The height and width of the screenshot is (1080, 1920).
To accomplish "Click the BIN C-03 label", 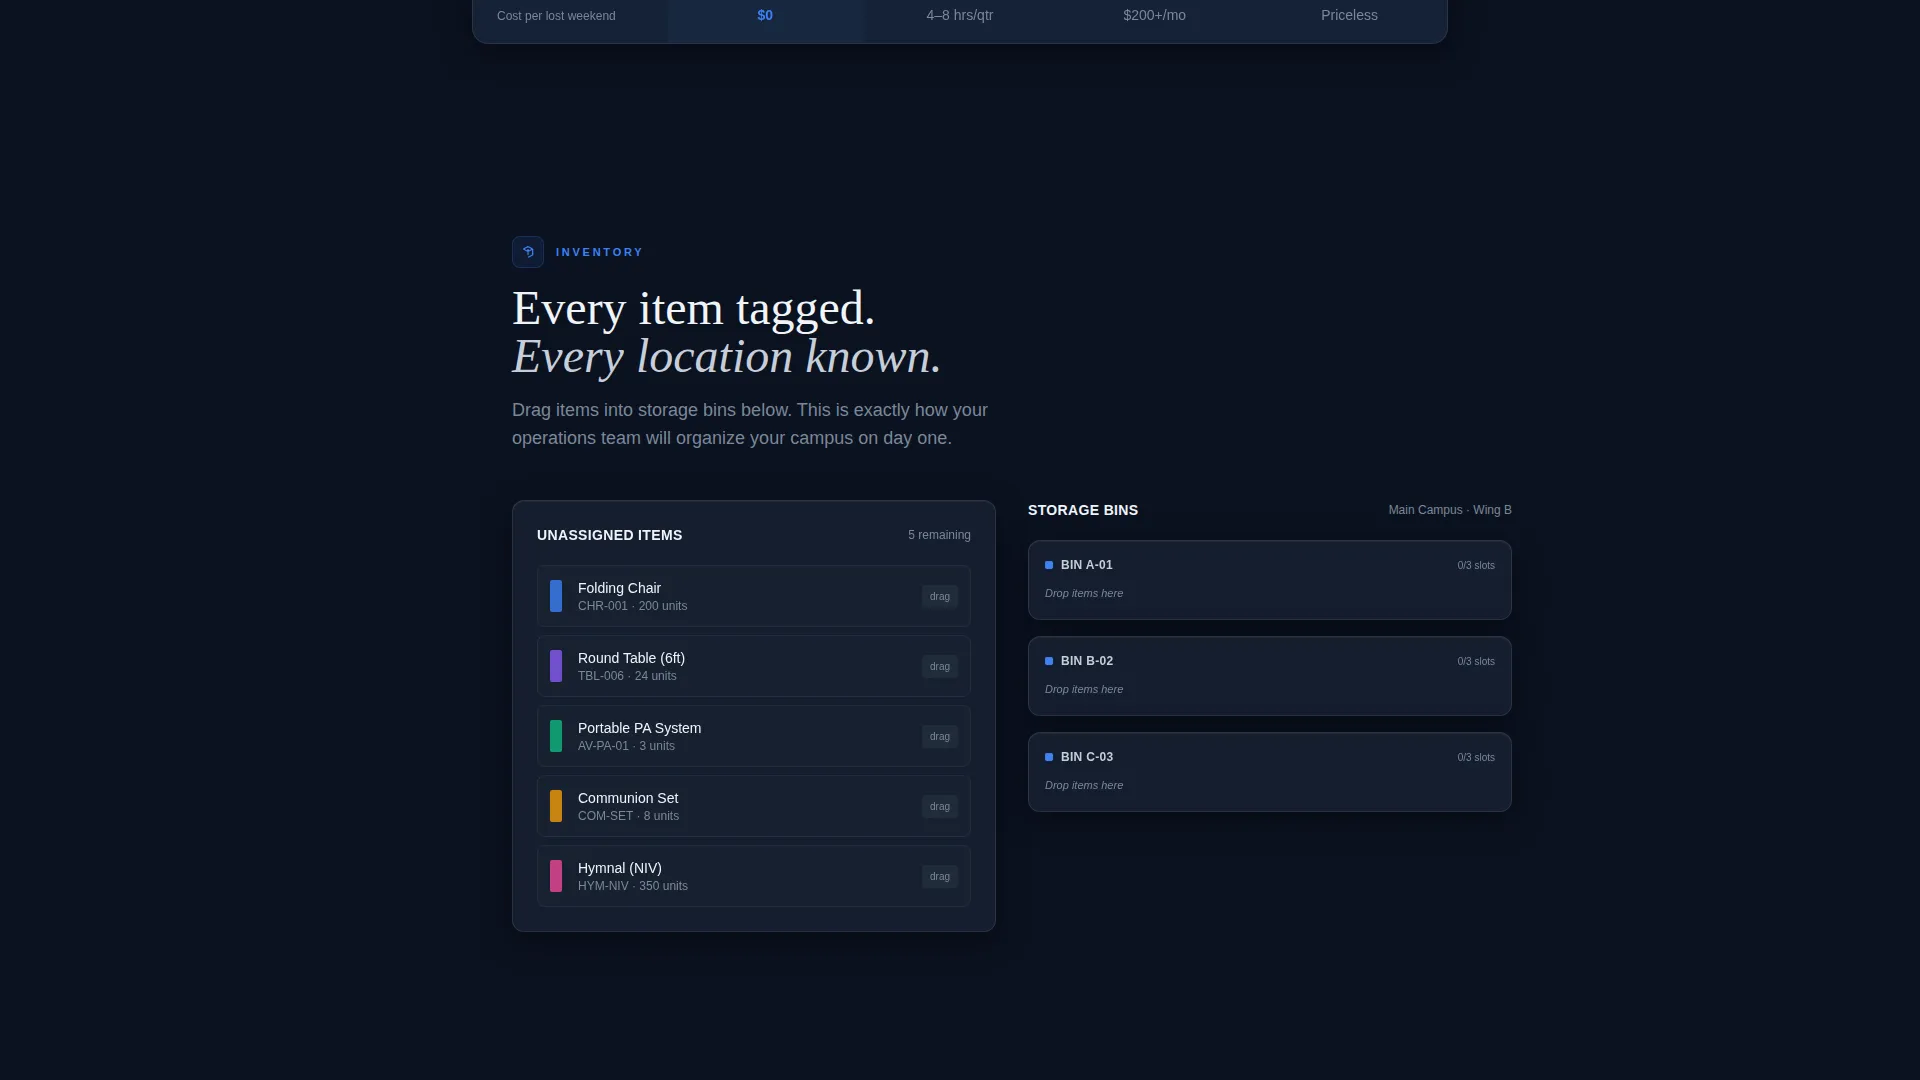I will click(1086, 757).
